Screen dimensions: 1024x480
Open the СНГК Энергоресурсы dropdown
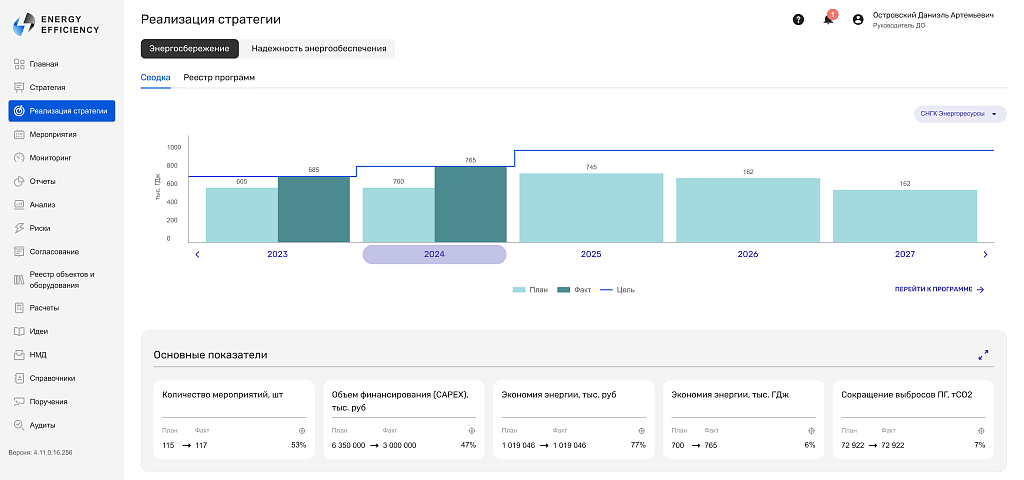tap(960, 114)
